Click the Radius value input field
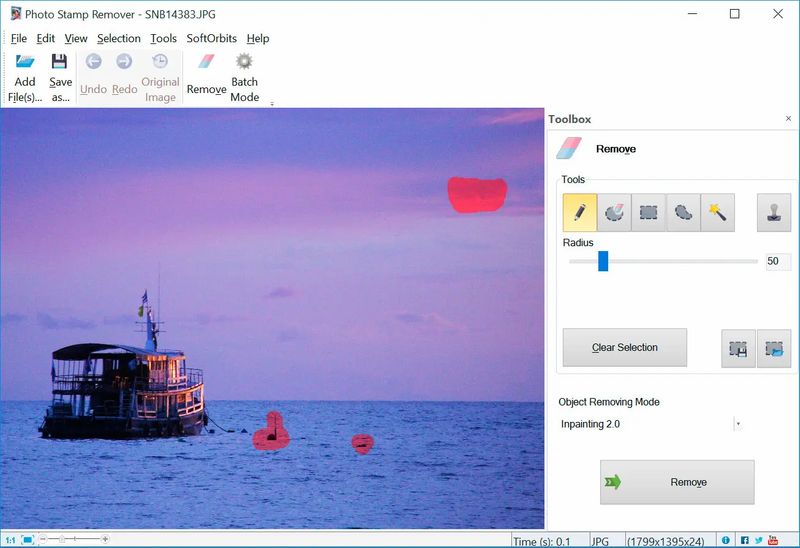This screenshot has width=800, height=548. [777, 261]
